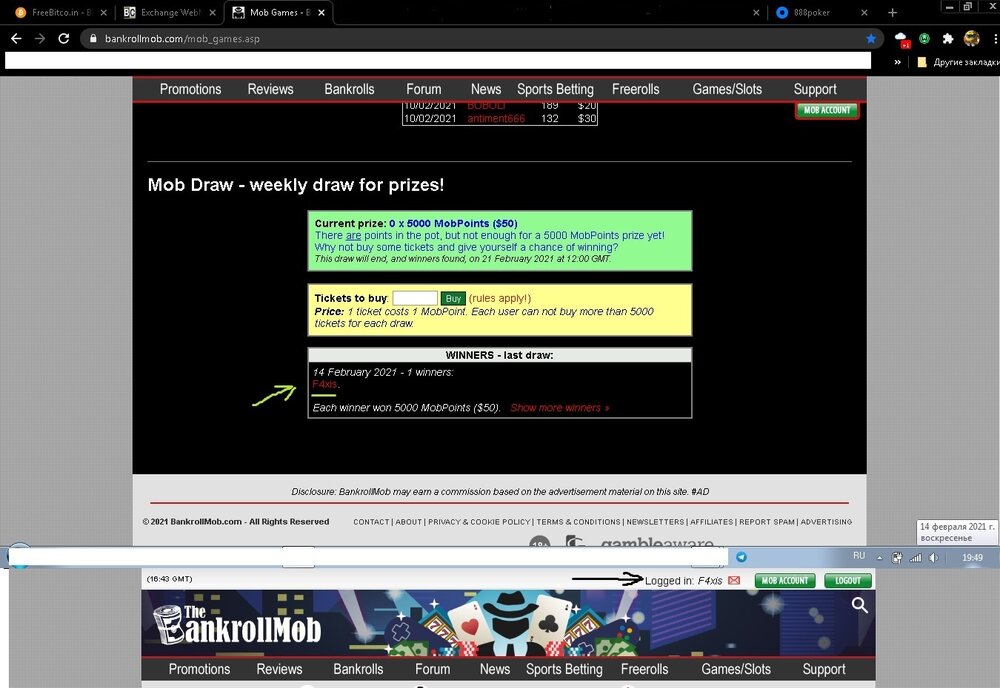Click the bookmark star in the address bar
The height and width of the screenshot is (688, 1000).
871,39
